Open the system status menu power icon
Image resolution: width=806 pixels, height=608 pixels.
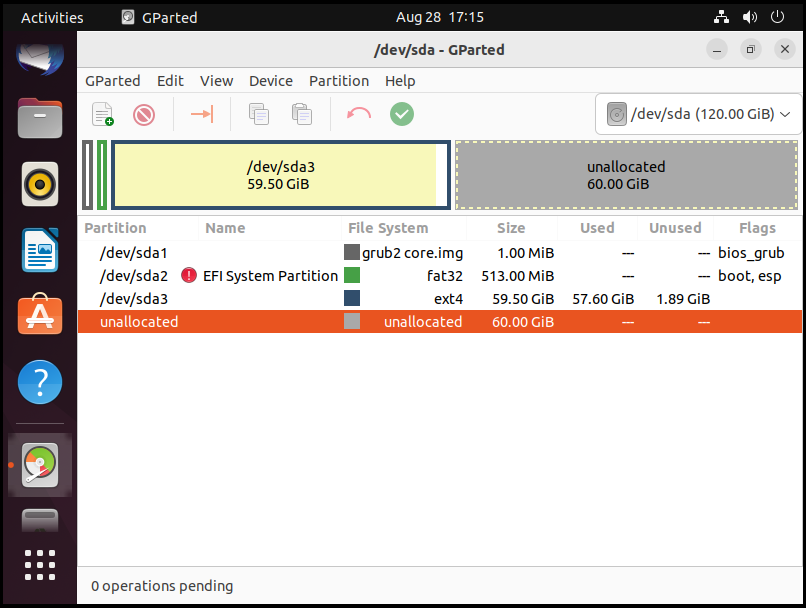pyautogui.click(x=776, y=17)
